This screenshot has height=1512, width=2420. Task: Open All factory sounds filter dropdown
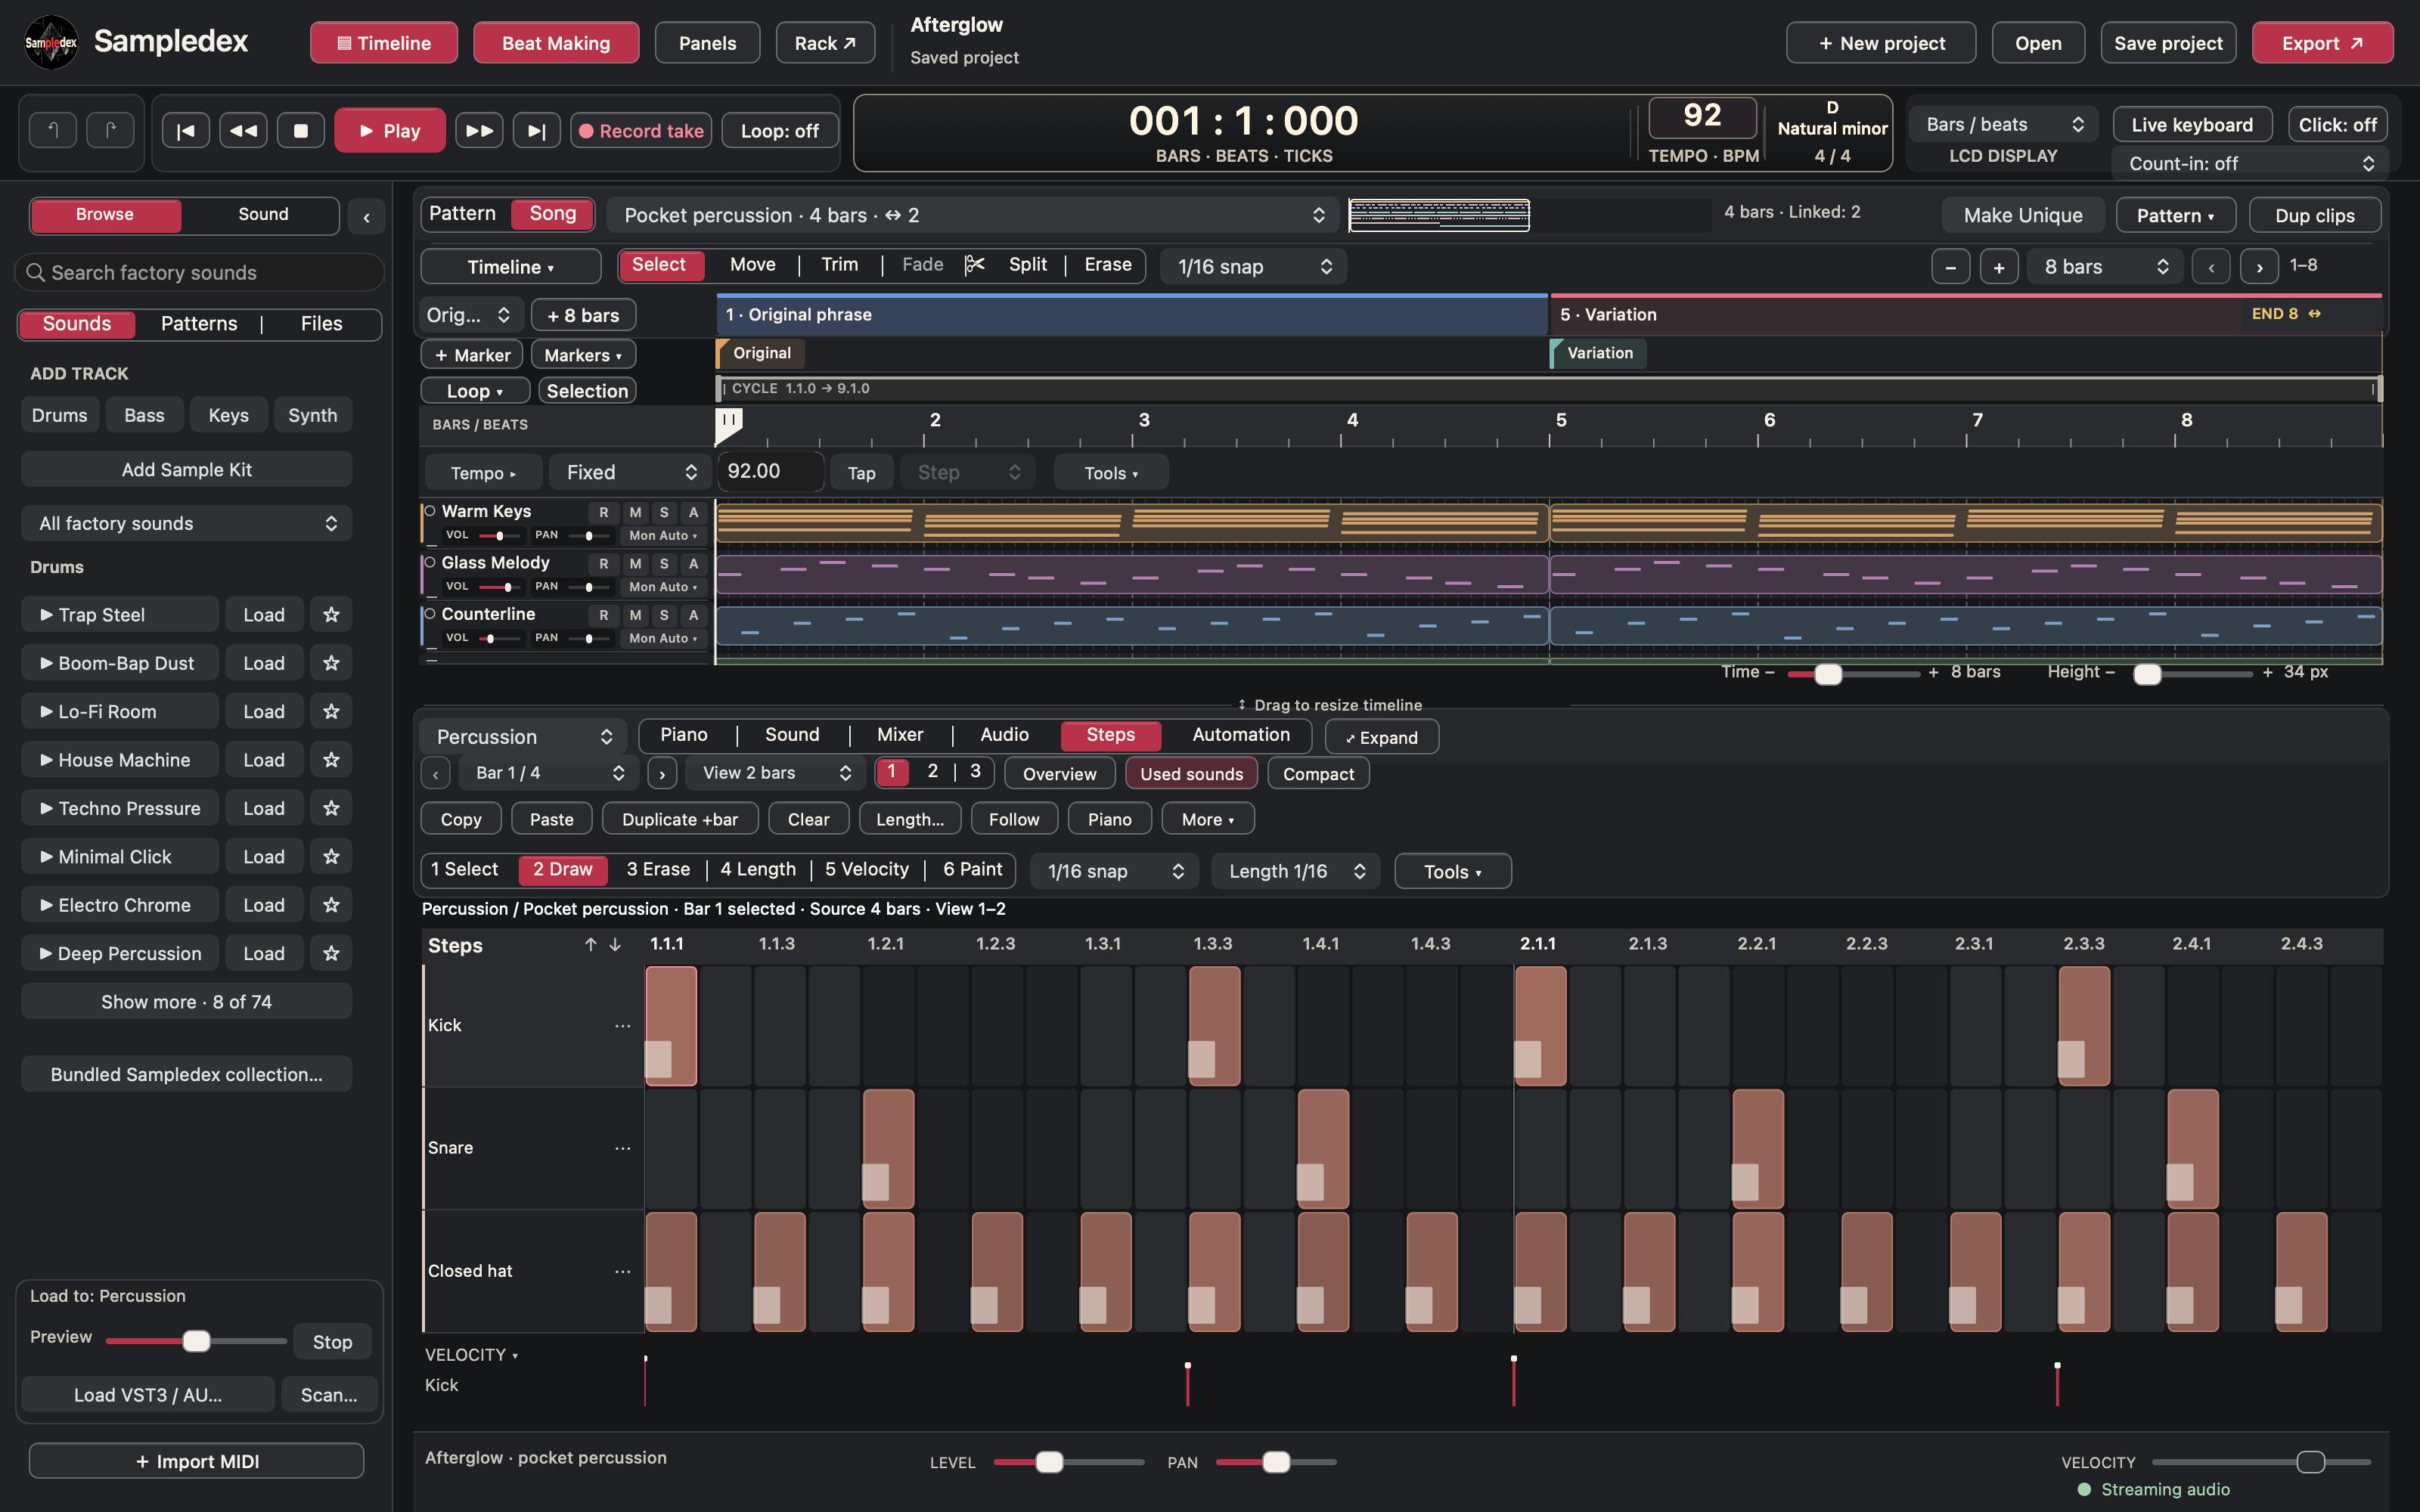[186, 523]
